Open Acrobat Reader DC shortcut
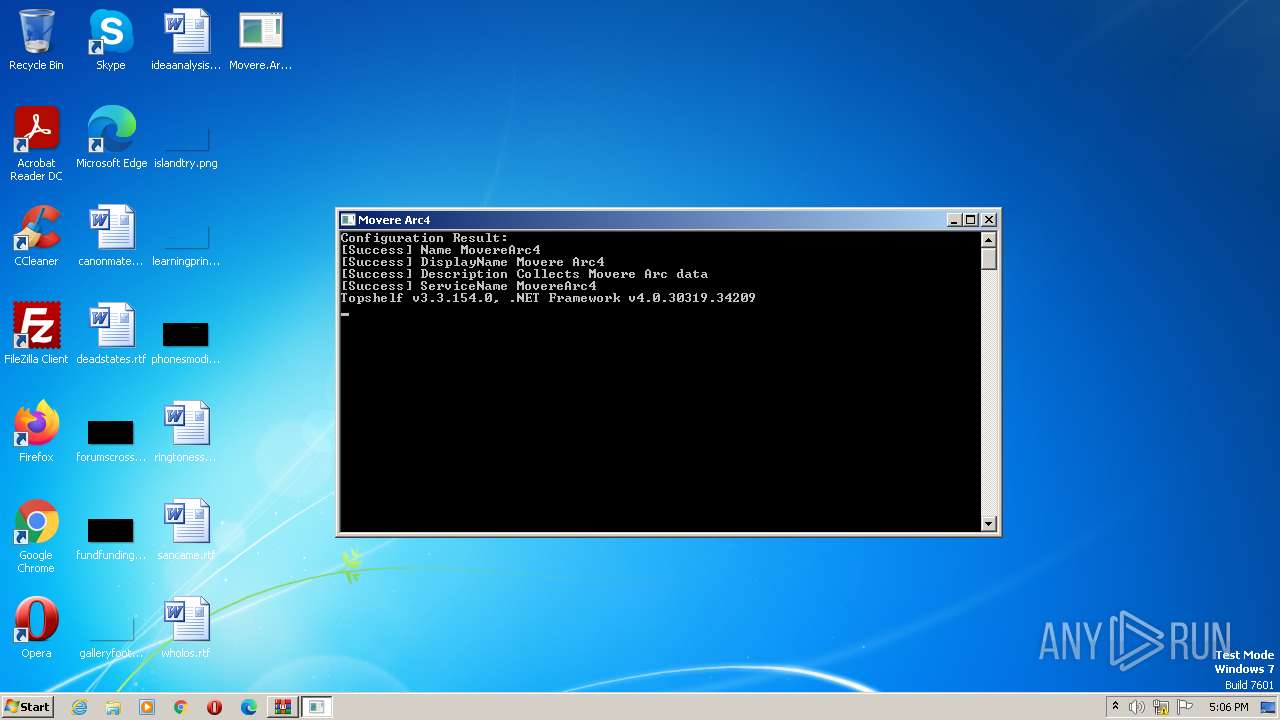1280x720 pixels. [36, 143]
